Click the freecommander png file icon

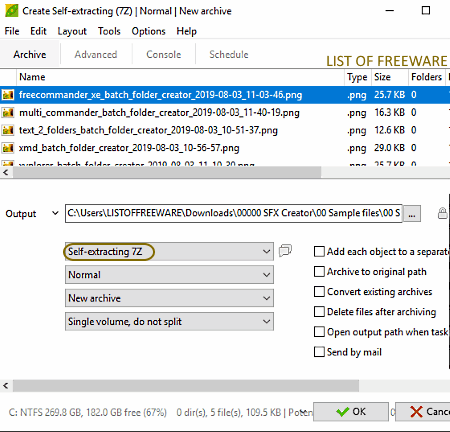(x=8, y=95)
